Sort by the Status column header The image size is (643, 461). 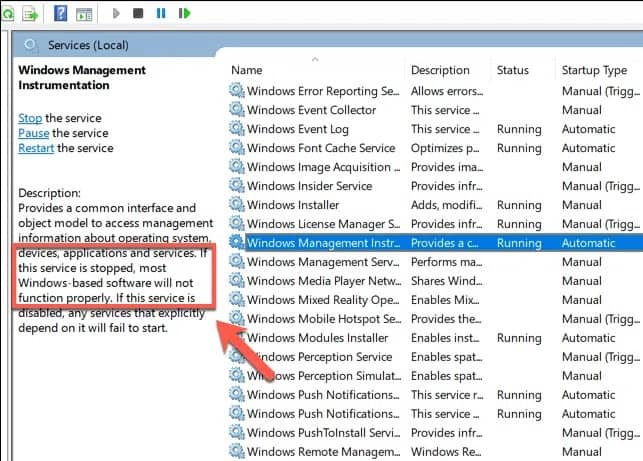[x=513, y=70]
